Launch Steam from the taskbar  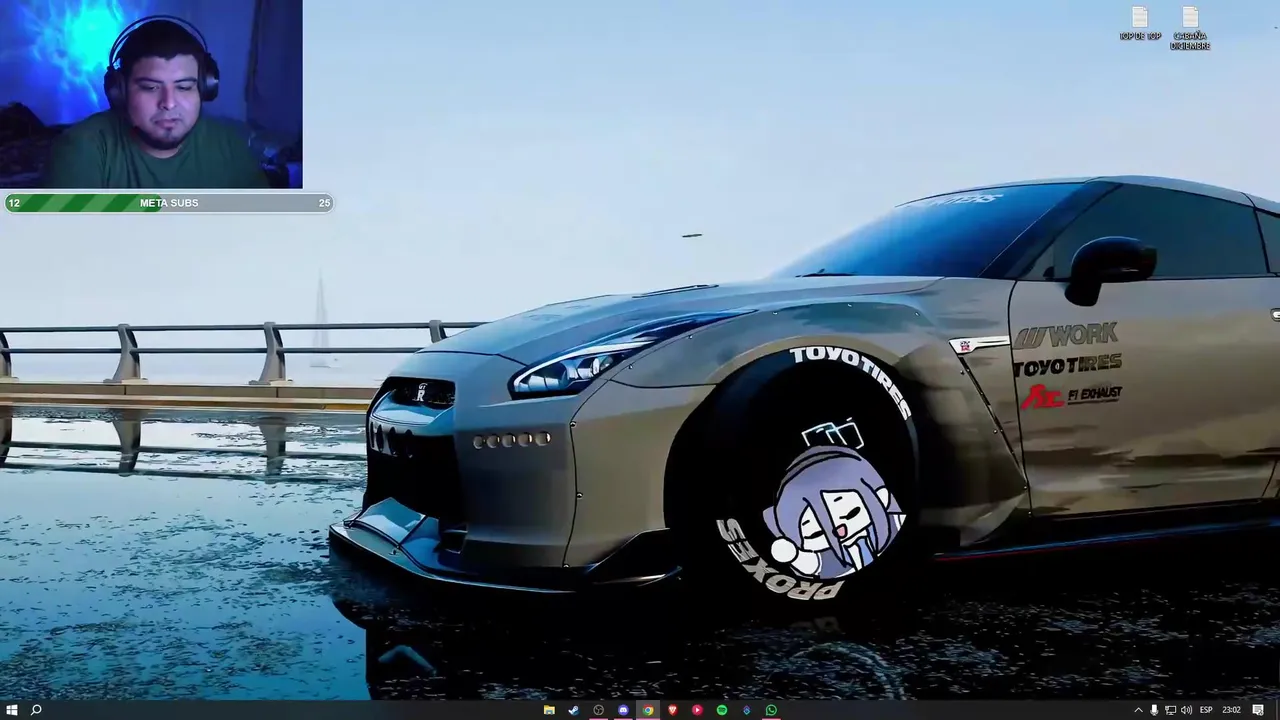(x=574, y=710)
